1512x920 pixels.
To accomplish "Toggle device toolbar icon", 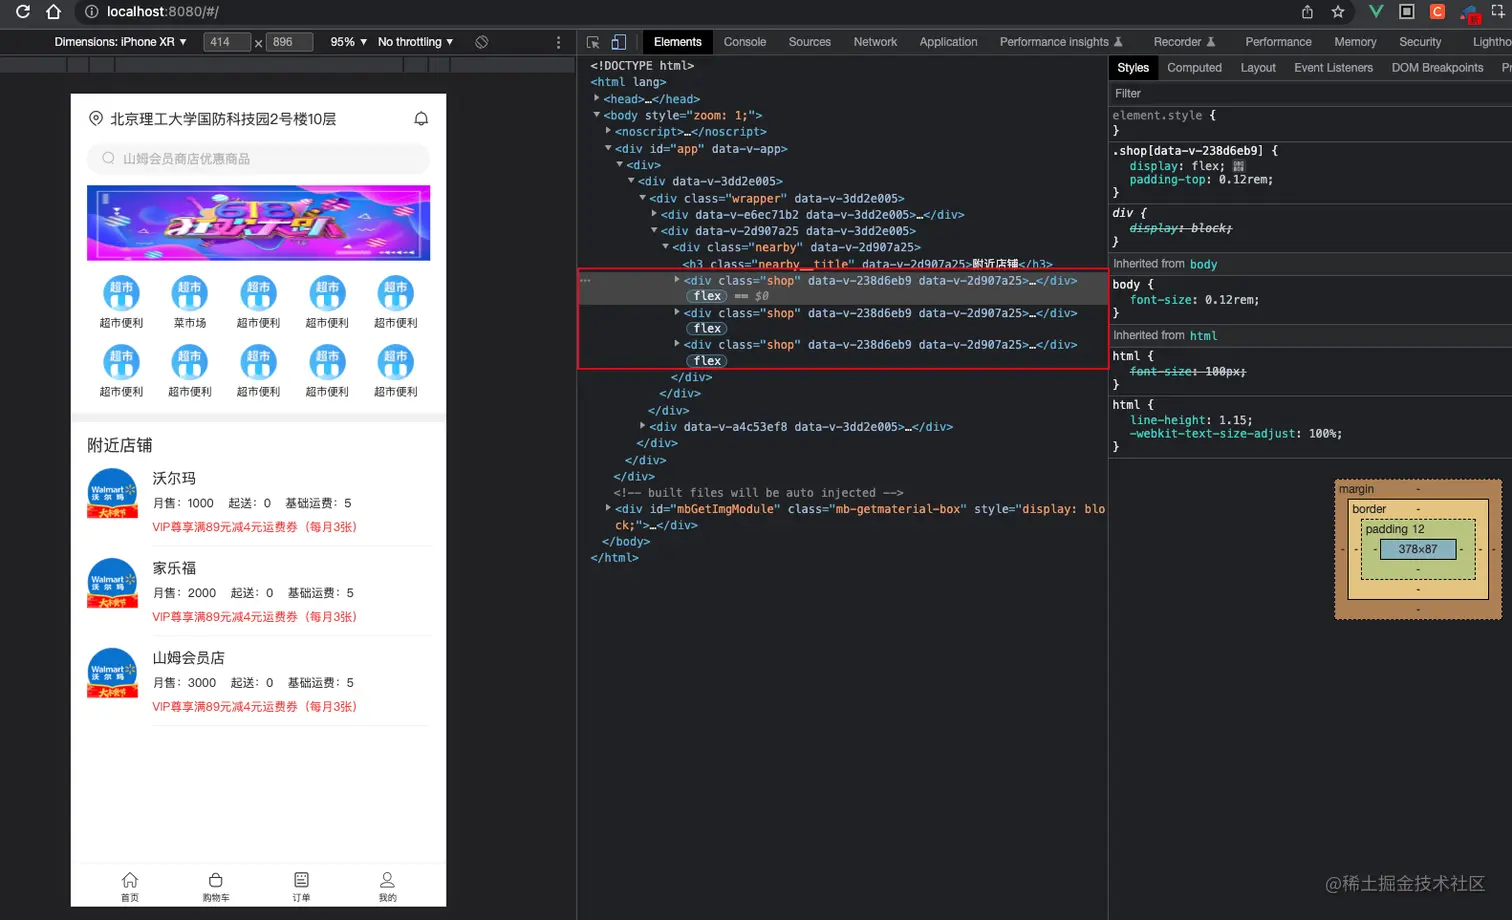I will click(619, 42).
